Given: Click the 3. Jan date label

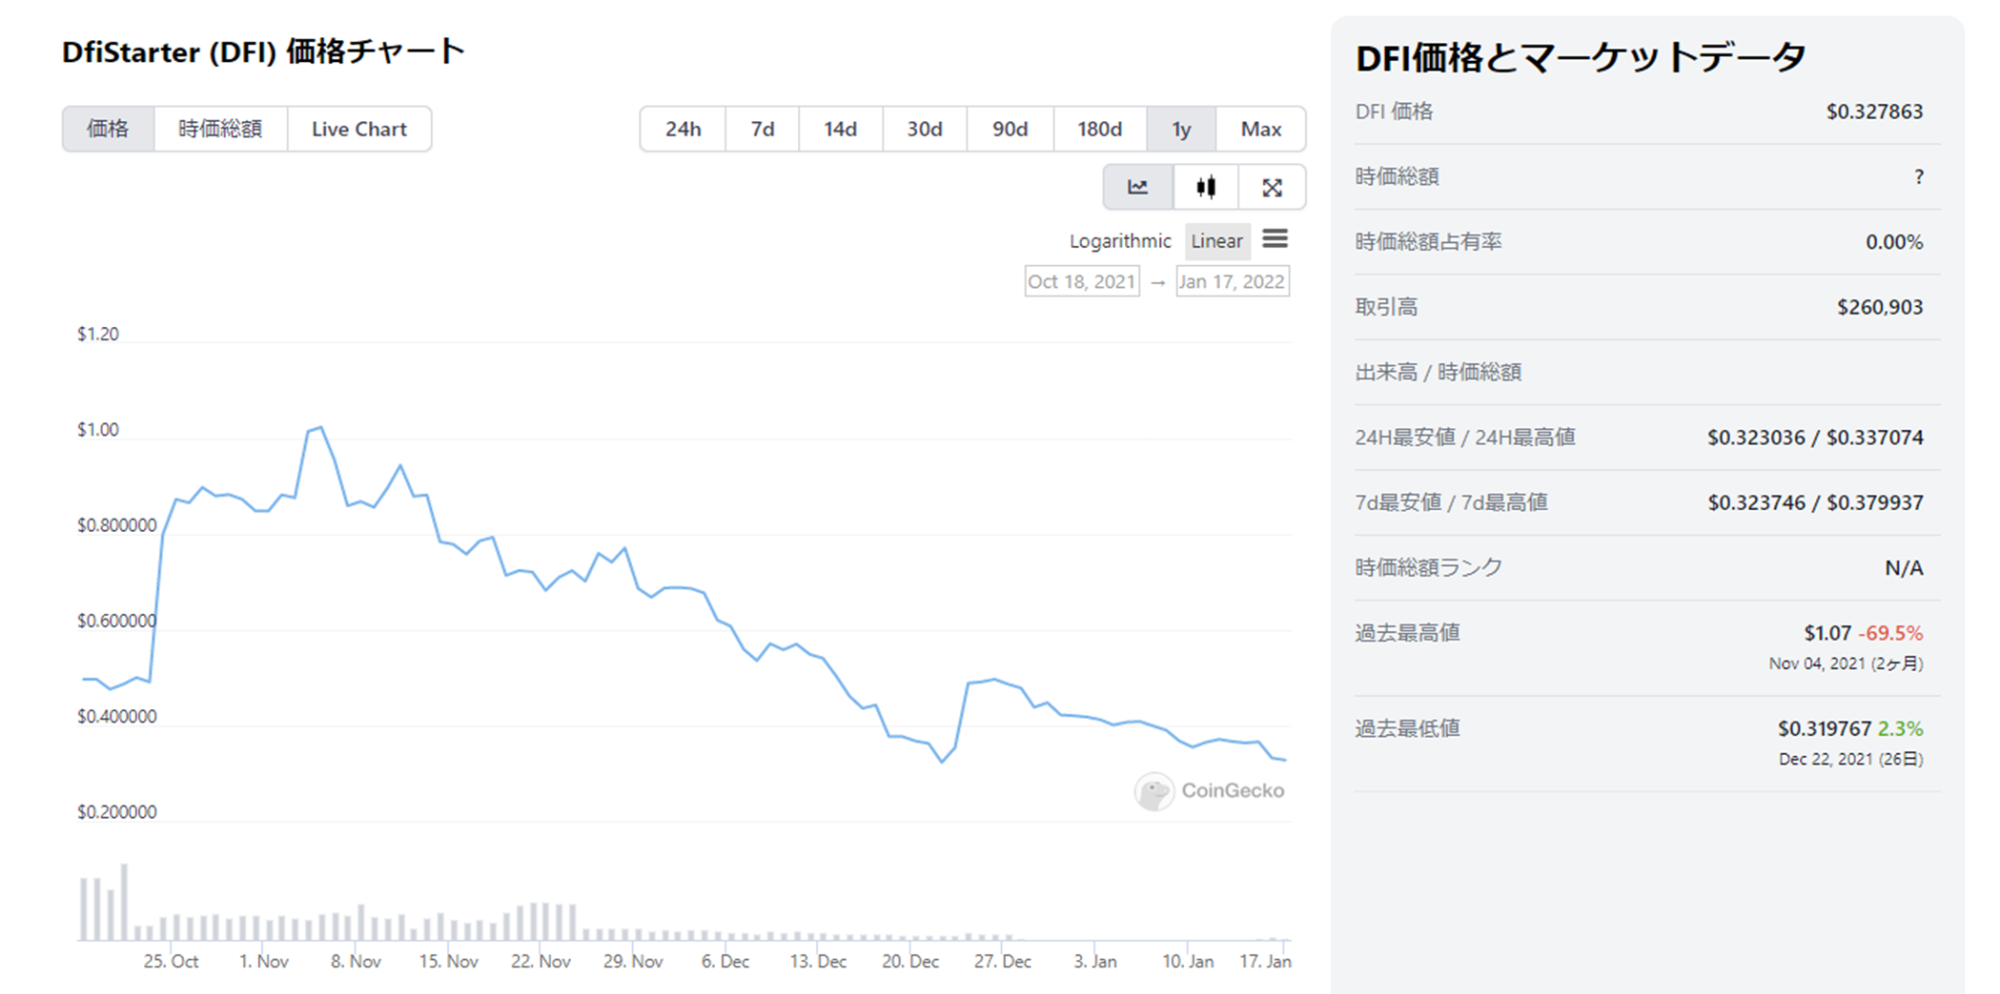Looking at the screenshot, I should pos(1095,961).
